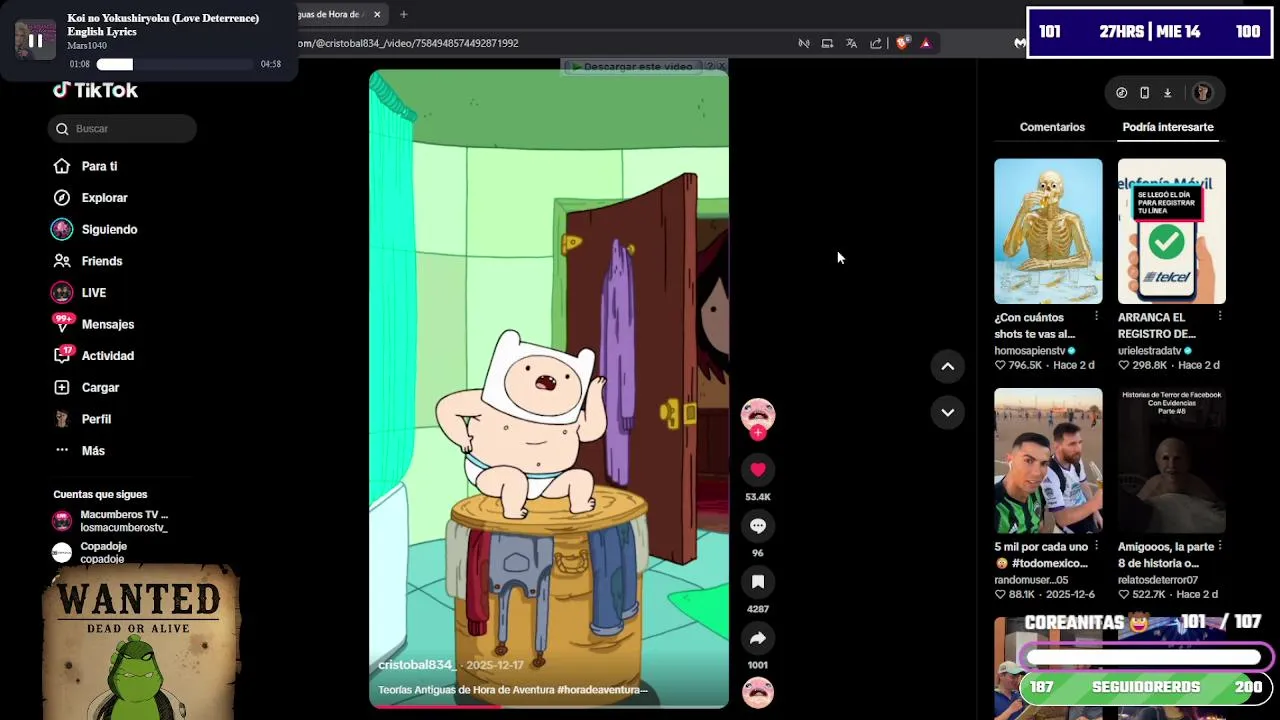The height and width of the screenshot is (720, 1280).
Task: Open the TikTok logo home link
Action: [96, 90]
